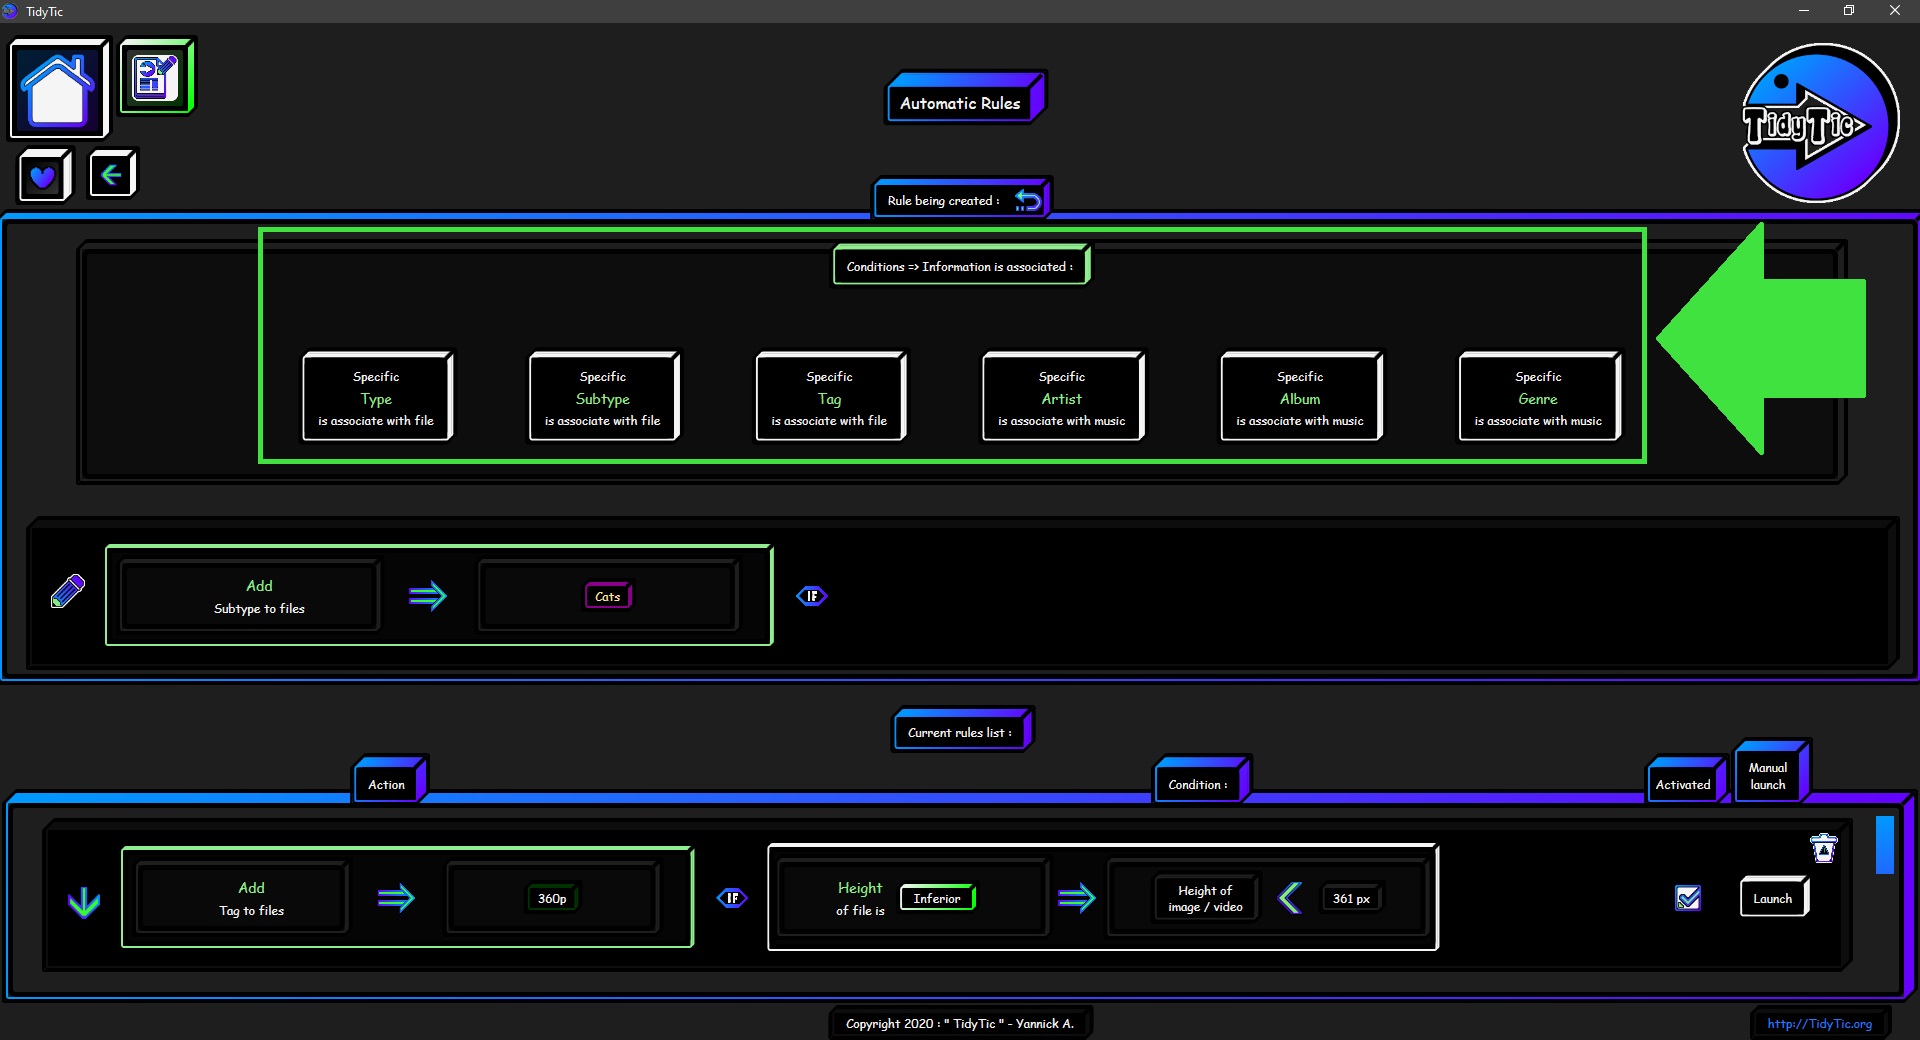1920x1040 pixels.
Task: Delete the rule with trash icon
Action: [x=1824, y=848]
